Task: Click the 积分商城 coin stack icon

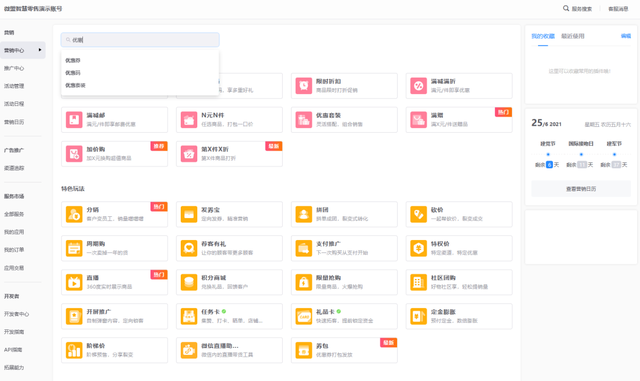Action: 189,282
